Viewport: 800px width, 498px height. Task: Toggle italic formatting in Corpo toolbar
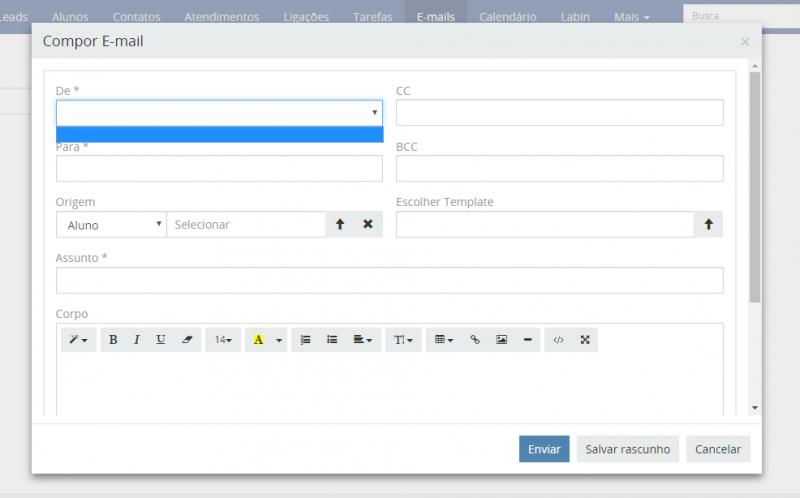tap(137, 340)
